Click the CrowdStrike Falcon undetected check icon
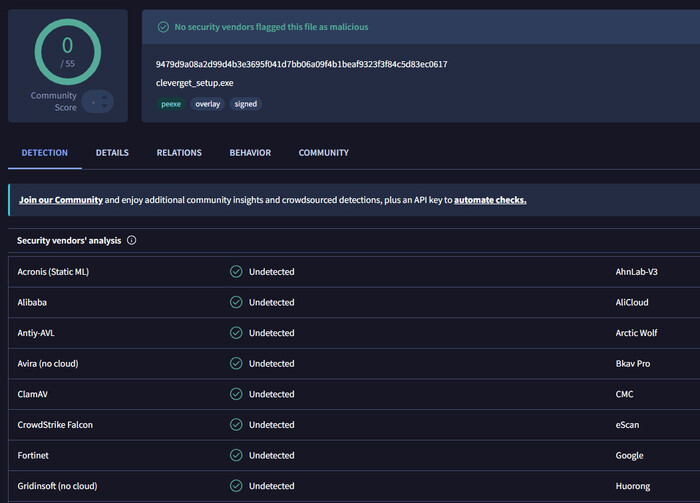700x503 pixels. pos(236,424)
